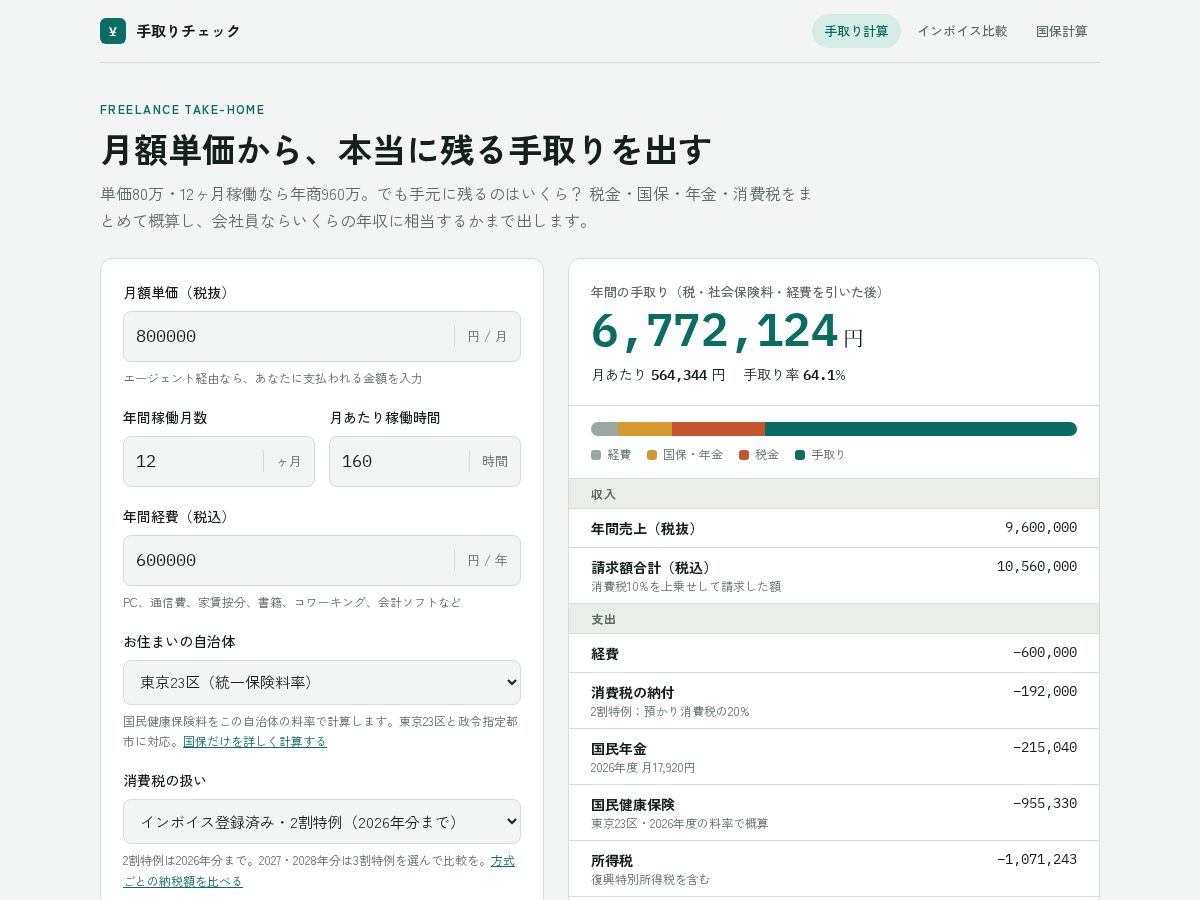1200x900 pixels.
Task: Select the 国民健康保険 value −955,330
Action: click(1045, 803)
